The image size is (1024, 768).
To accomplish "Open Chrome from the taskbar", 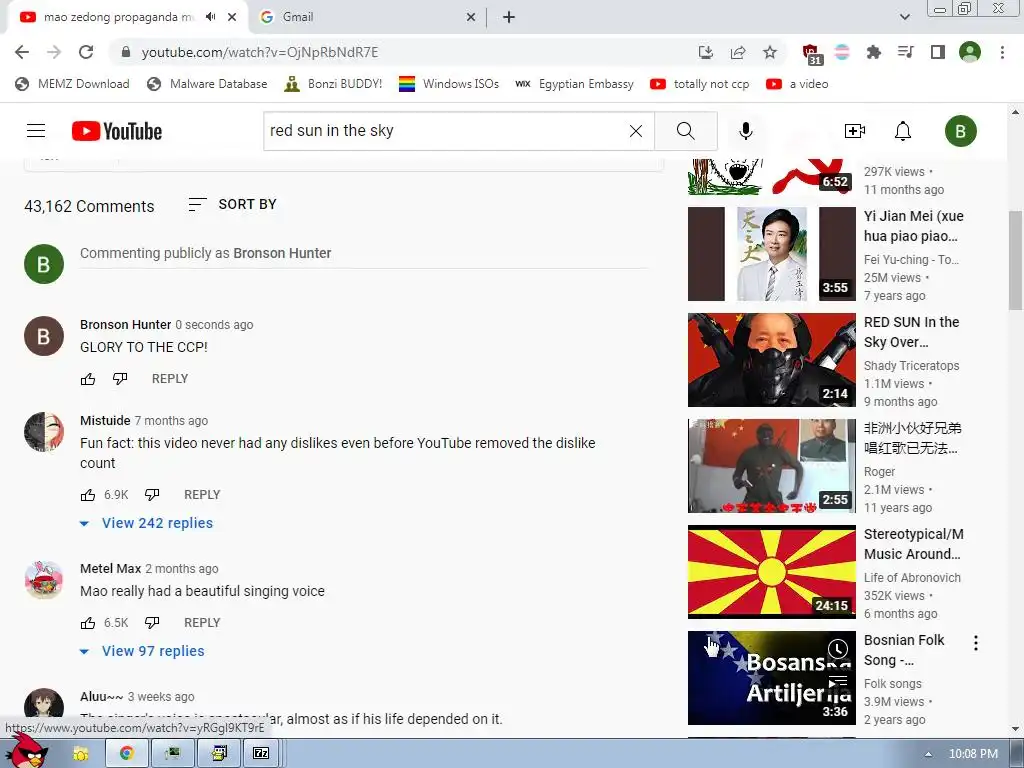I will coord(127,754).
